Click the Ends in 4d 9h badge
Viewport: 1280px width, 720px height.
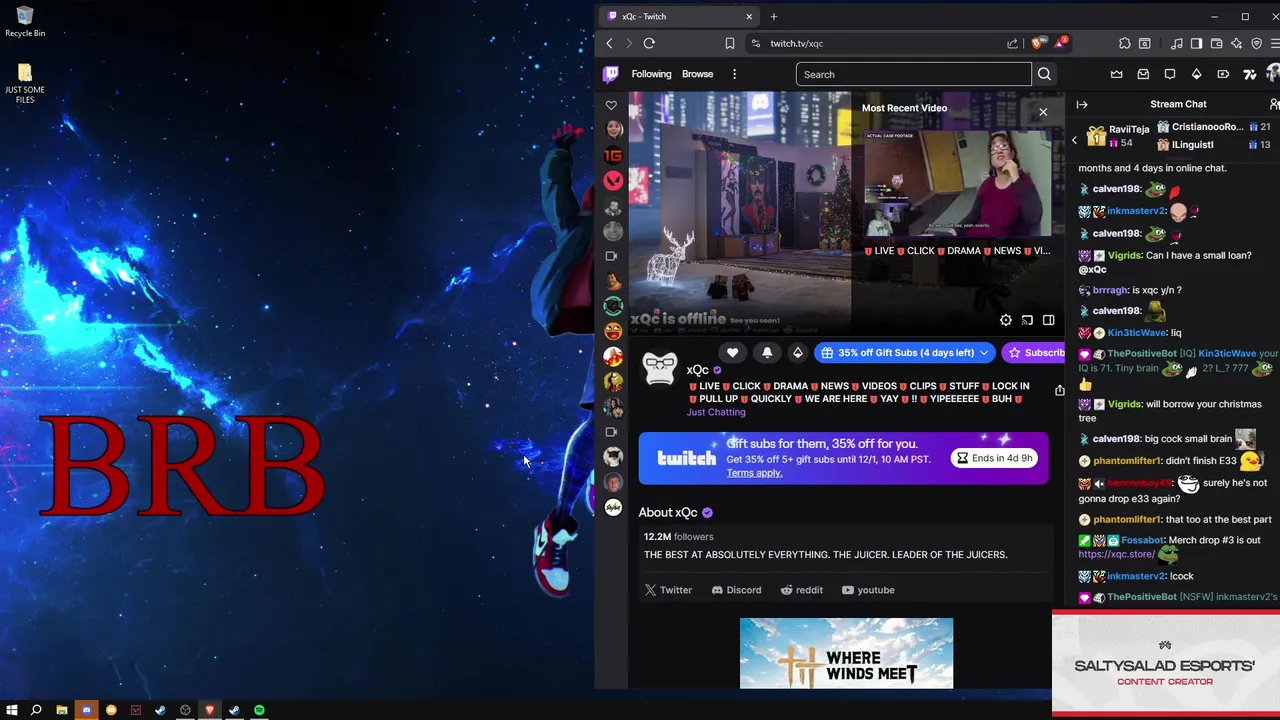tap(994, 458)
